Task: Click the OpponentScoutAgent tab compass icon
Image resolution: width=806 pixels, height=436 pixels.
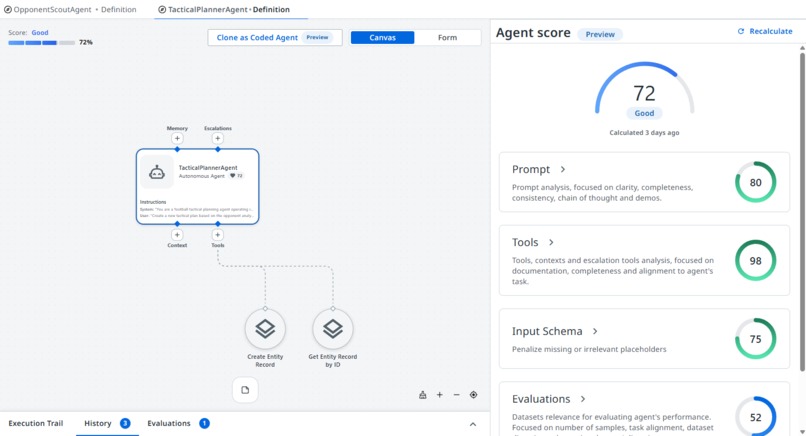Action: (8, 9)
